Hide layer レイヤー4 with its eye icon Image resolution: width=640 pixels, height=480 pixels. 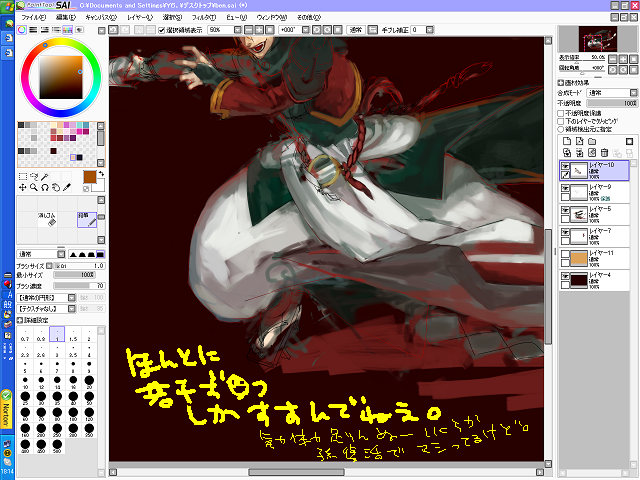565,276
